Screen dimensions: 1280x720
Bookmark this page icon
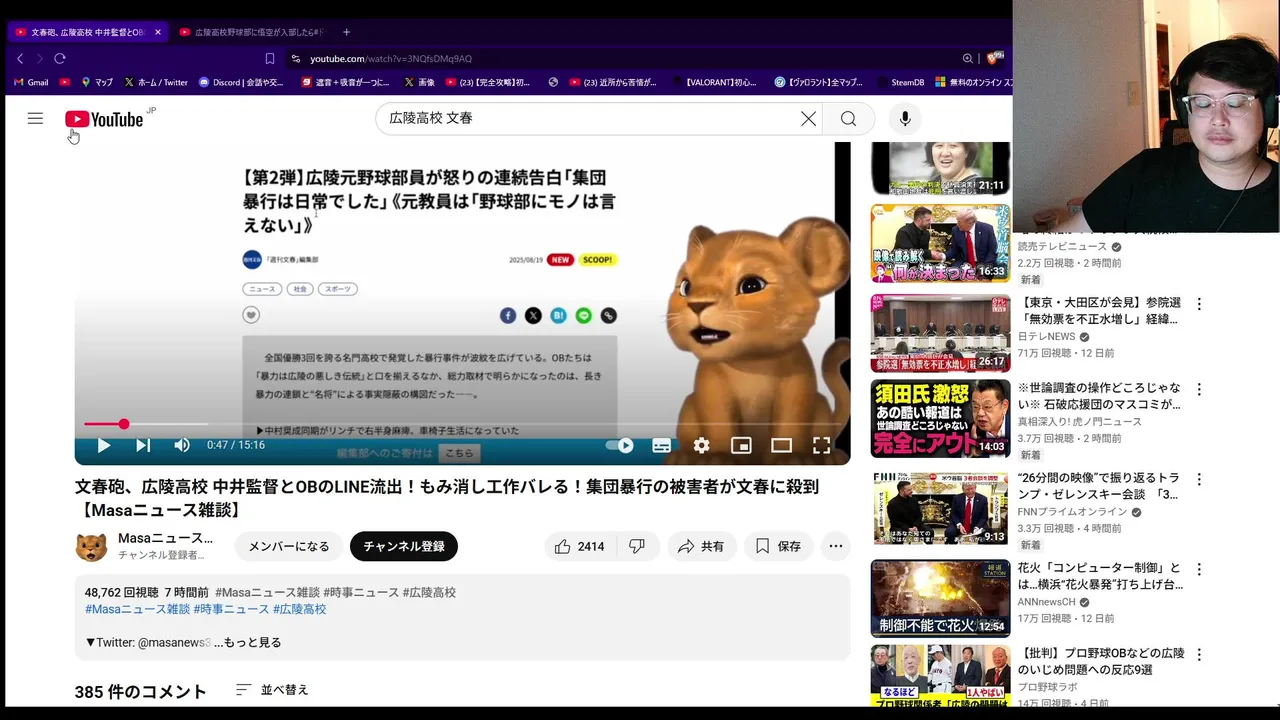pos(269,59)
